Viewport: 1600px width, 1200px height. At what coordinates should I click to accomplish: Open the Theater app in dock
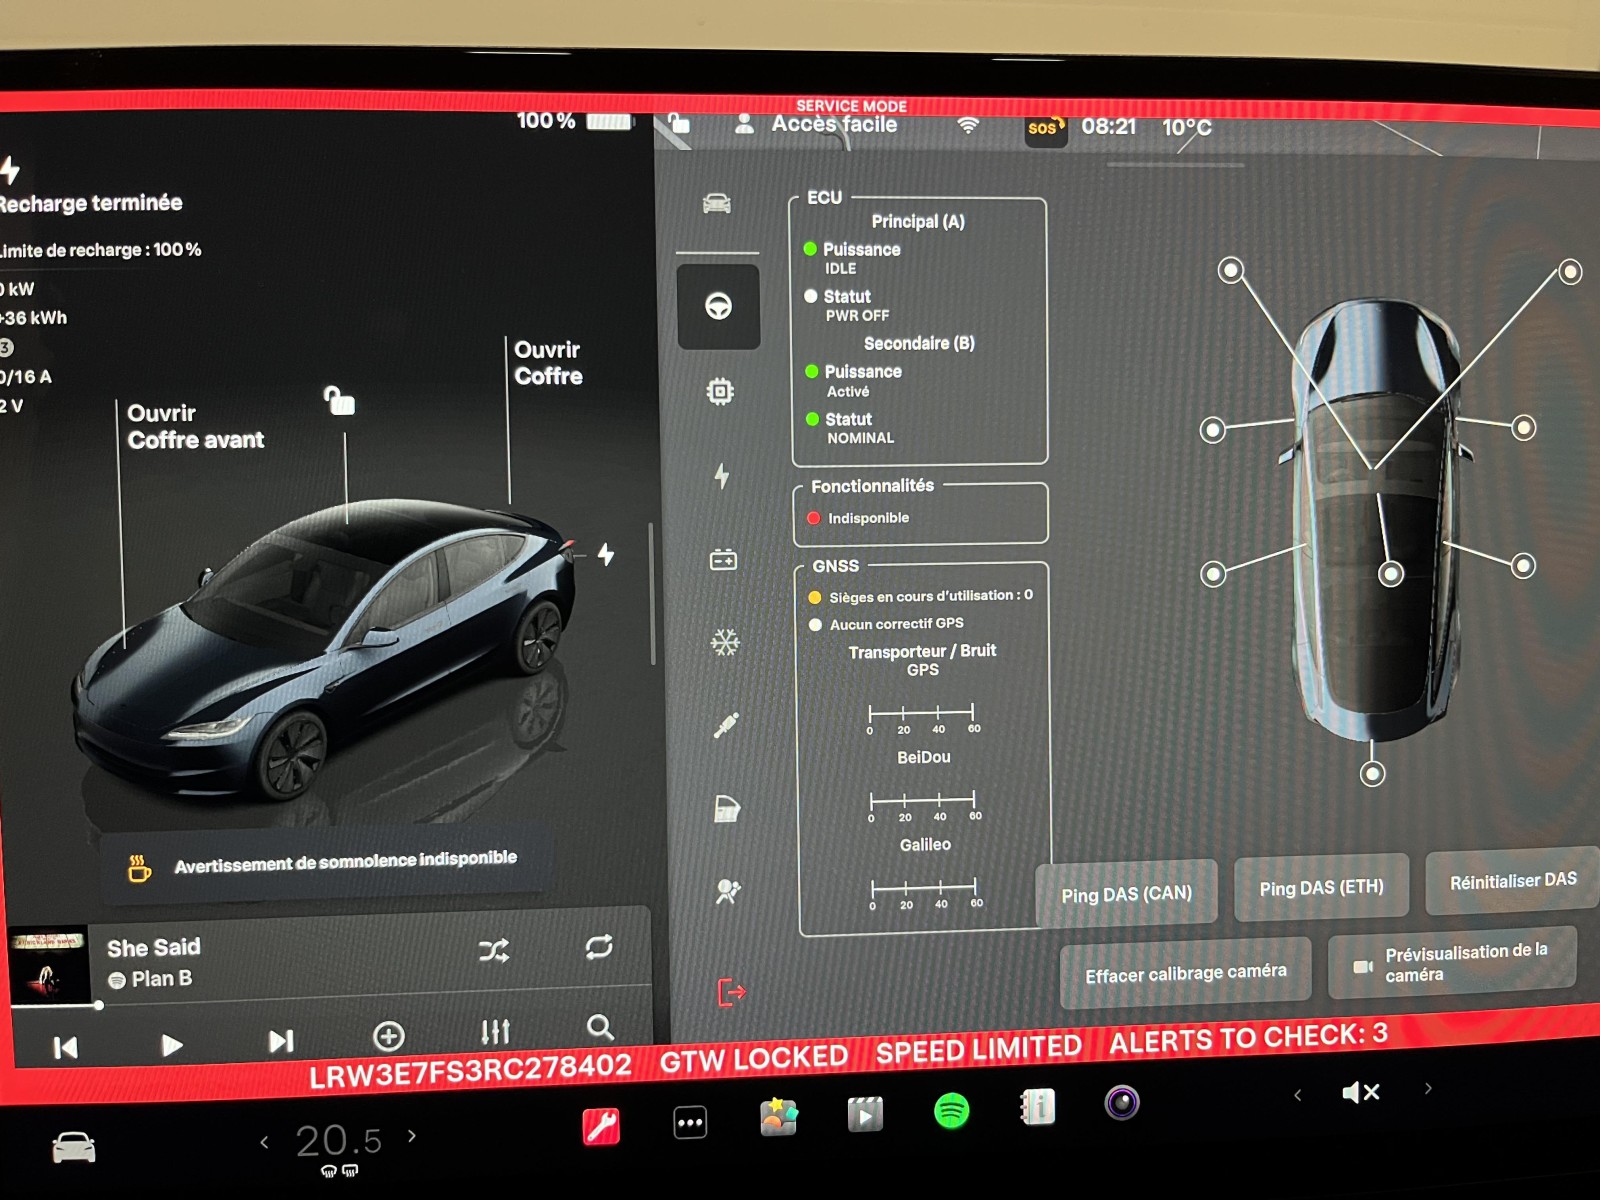865,1113
